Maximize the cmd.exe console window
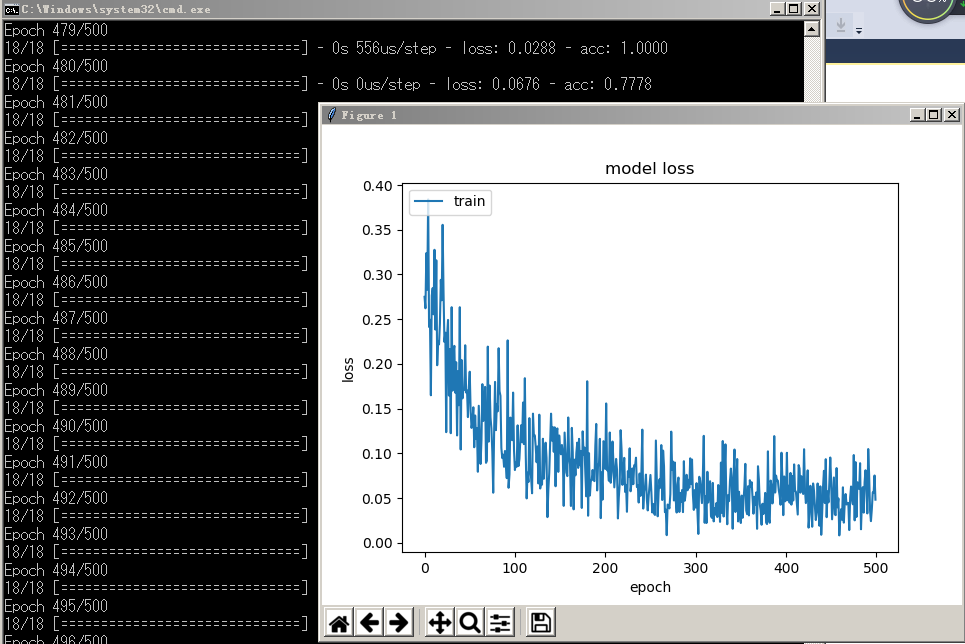The height and width of the screenshot is (644, 965). (x=794, y=9)
